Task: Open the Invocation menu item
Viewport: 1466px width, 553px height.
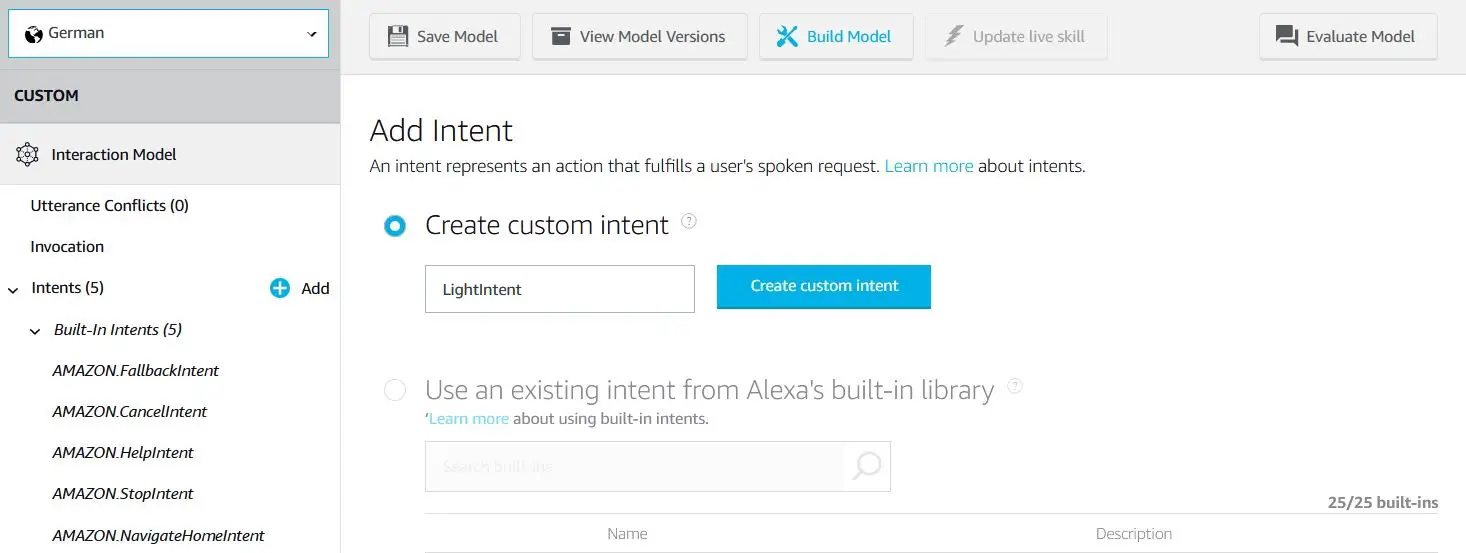Action: (x=67, y=246)
